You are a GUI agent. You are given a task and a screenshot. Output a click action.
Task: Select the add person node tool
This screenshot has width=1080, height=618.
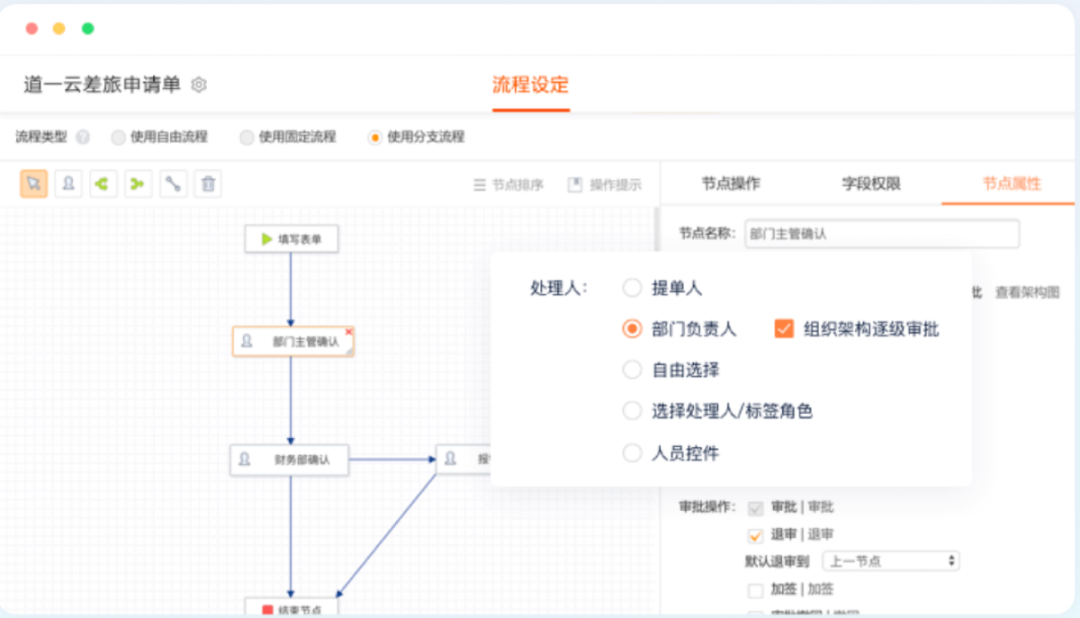click(x=68, y=184)
